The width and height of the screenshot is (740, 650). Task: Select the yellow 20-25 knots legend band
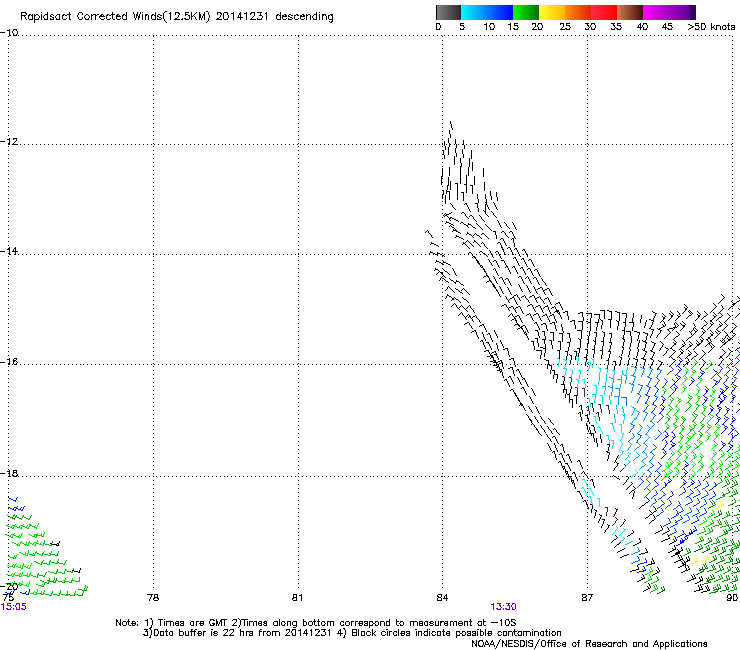click(552, 12)
